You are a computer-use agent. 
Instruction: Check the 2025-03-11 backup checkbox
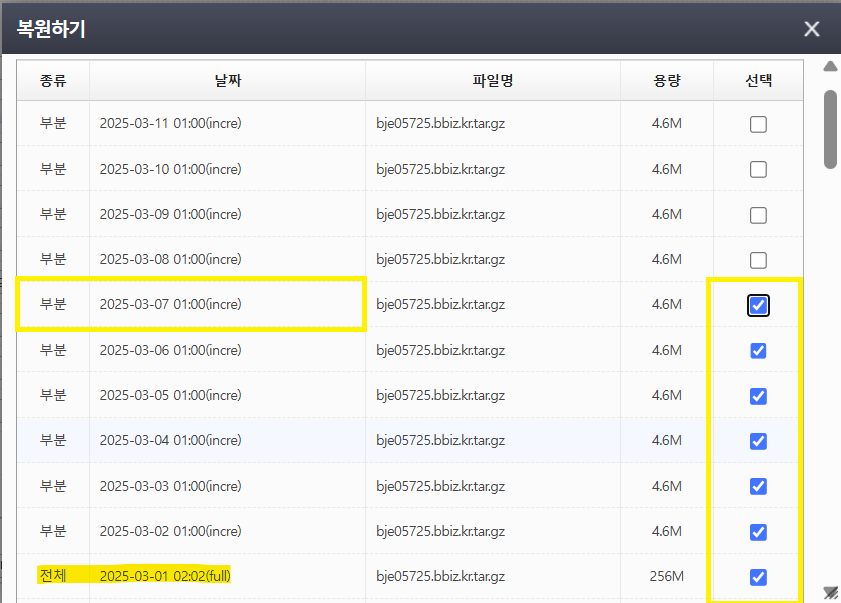point(758,124)
